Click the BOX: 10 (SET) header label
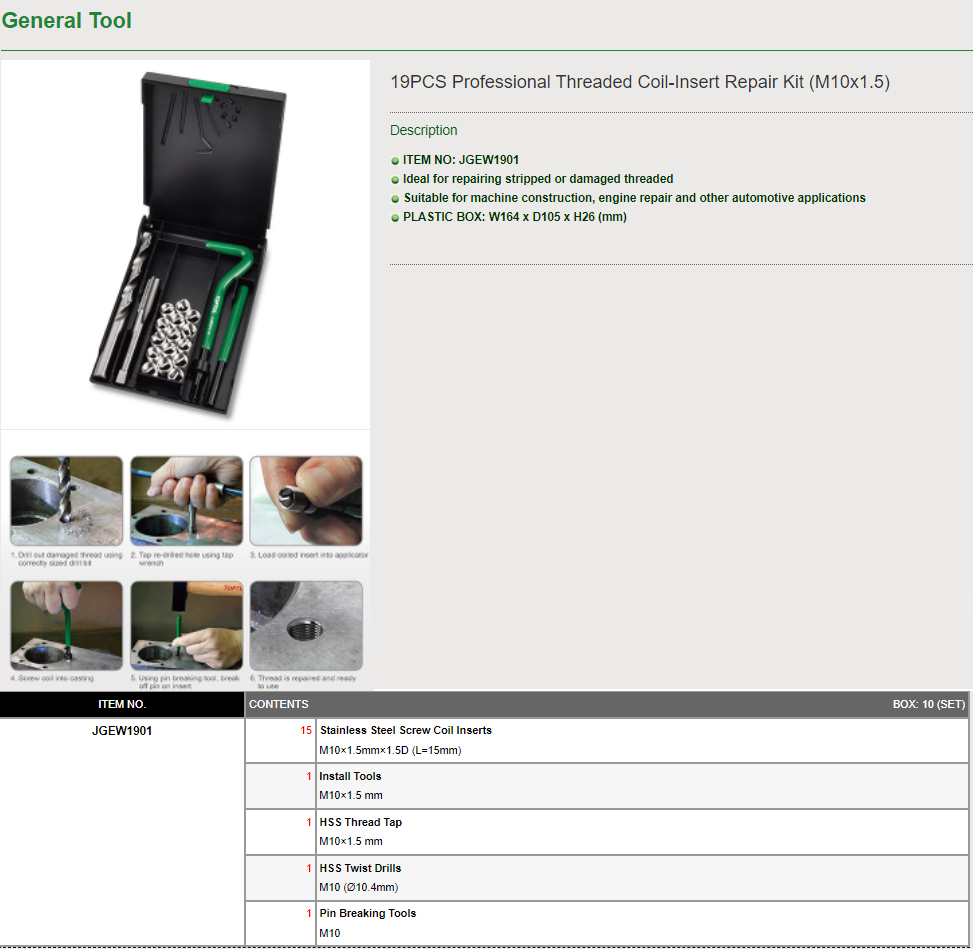 coord(928,704)
